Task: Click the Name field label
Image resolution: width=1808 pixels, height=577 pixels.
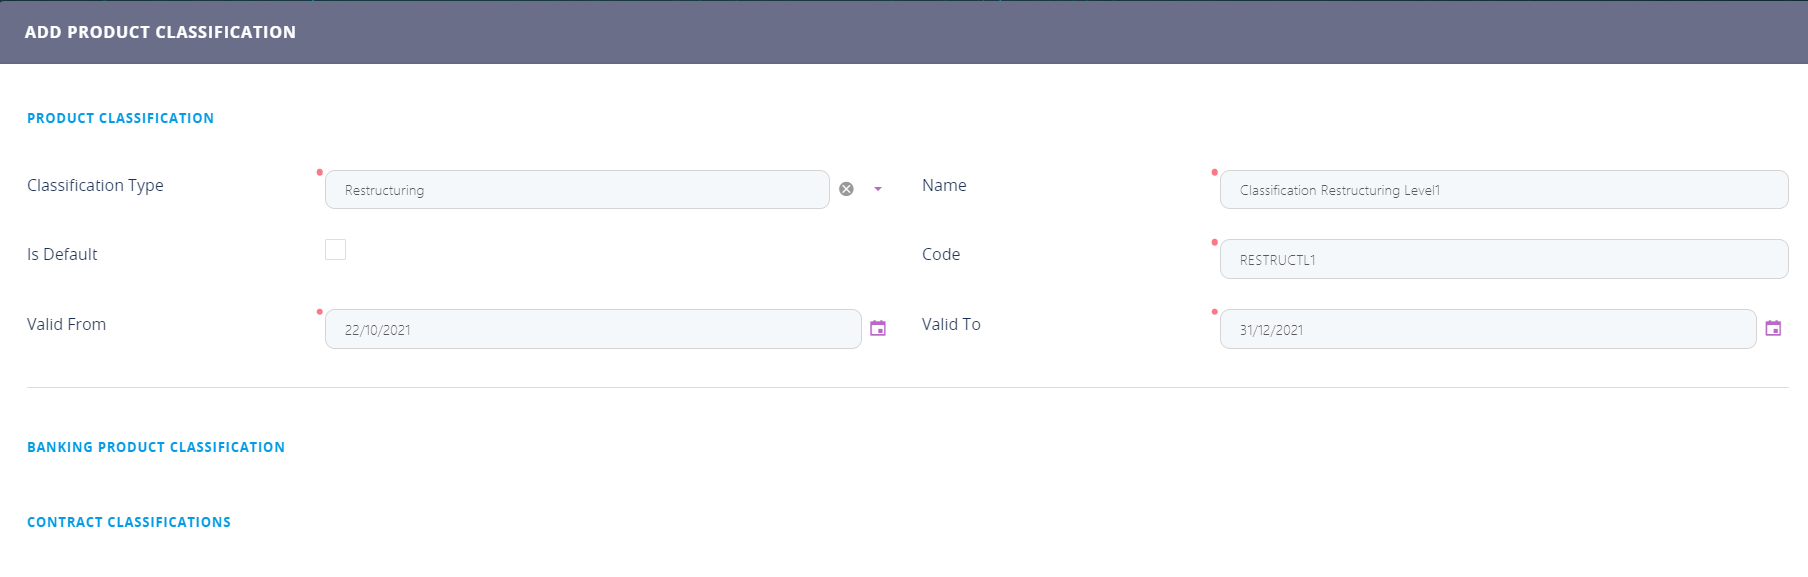Action: click(944, 185)
